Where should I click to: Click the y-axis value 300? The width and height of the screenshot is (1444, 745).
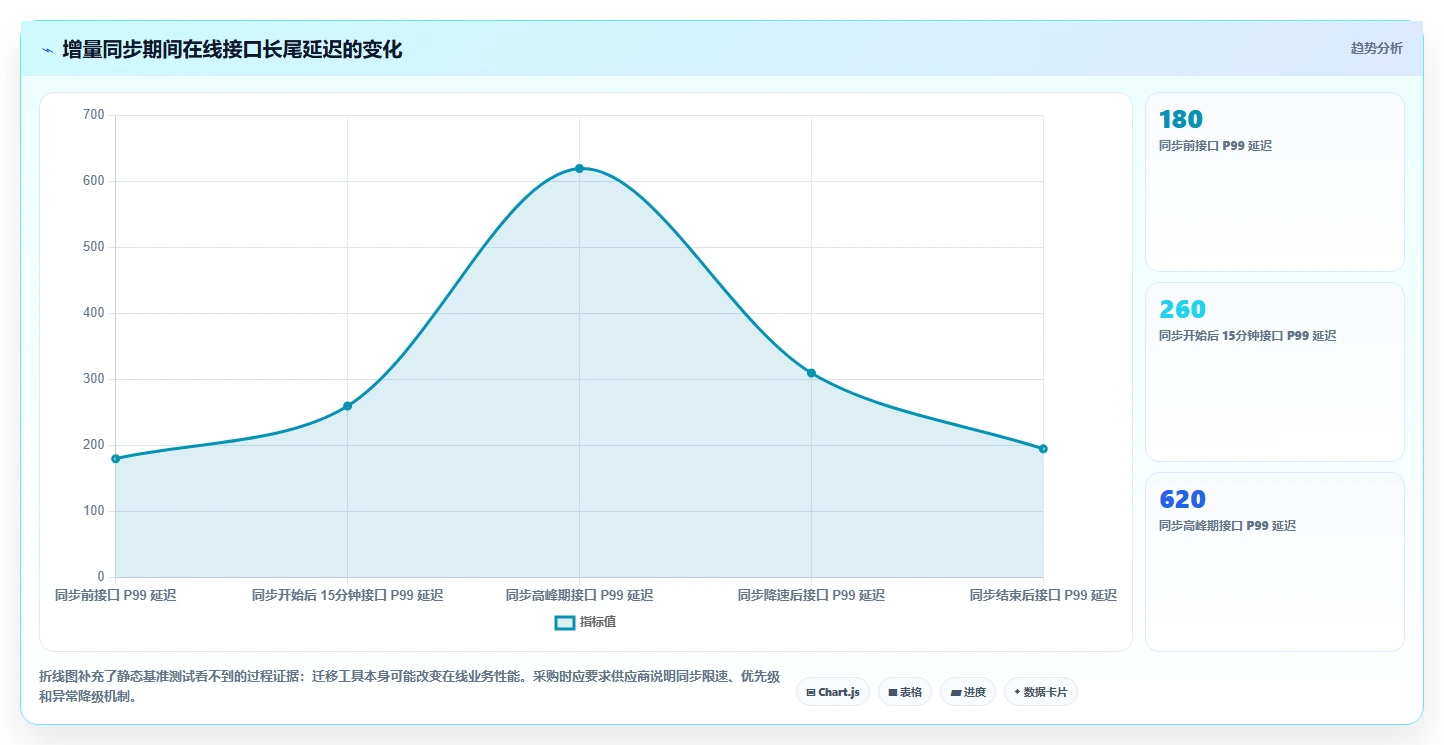click(x=94, y=379)
